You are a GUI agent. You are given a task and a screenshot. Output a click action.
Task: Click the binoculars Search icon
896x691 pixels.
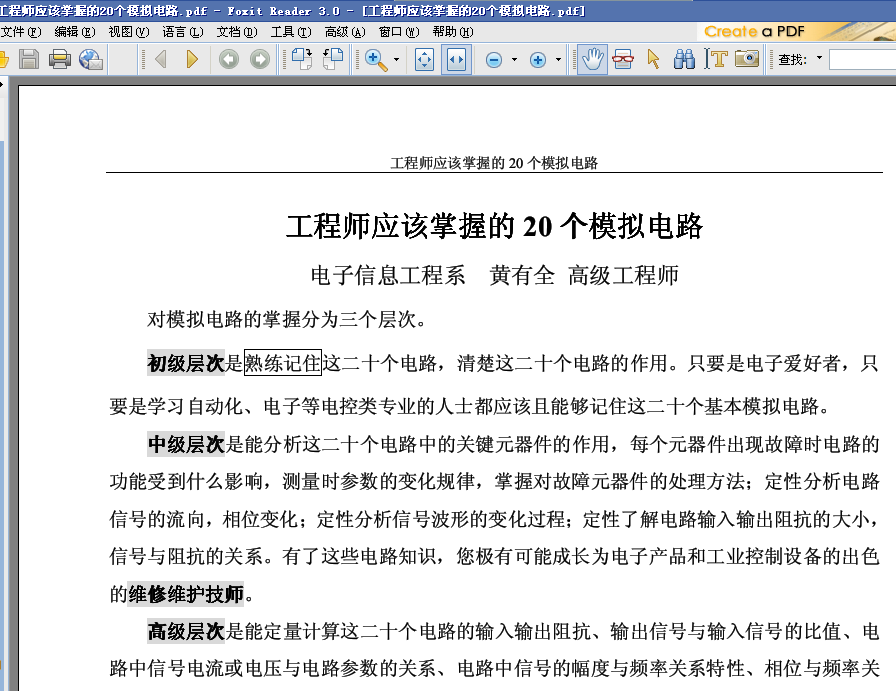click(684, 59)
